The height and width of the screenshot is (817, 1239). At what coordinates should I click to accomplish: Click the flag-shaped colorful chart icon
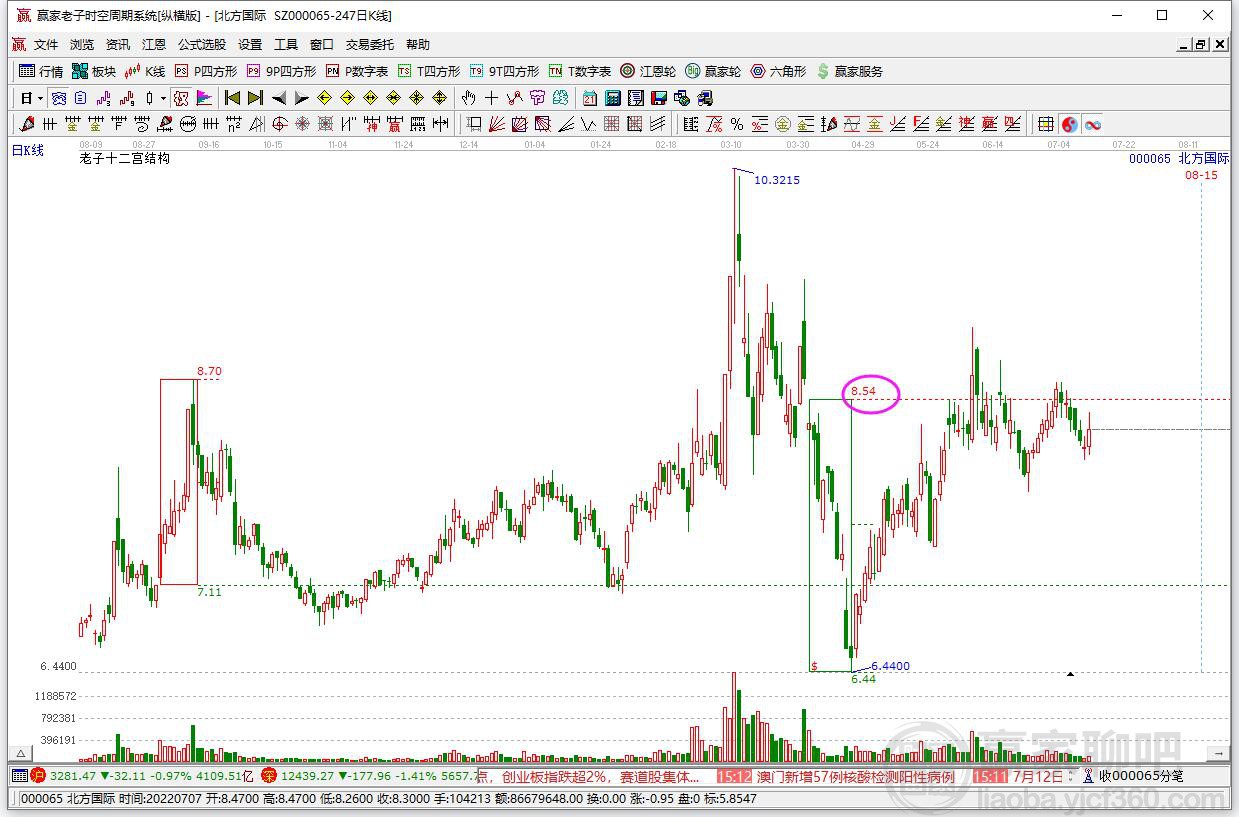[x=203, y=98]
